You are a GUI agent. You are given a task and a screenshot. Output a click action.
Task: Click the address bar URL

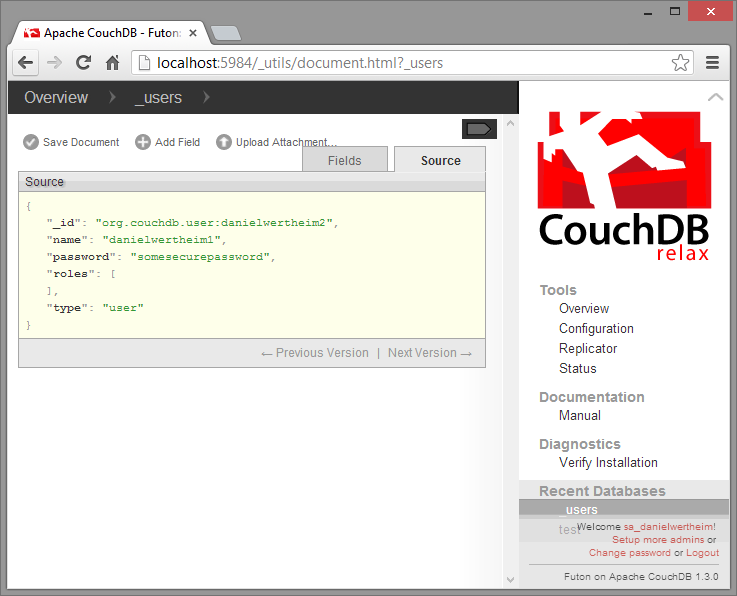coord(300,63)
